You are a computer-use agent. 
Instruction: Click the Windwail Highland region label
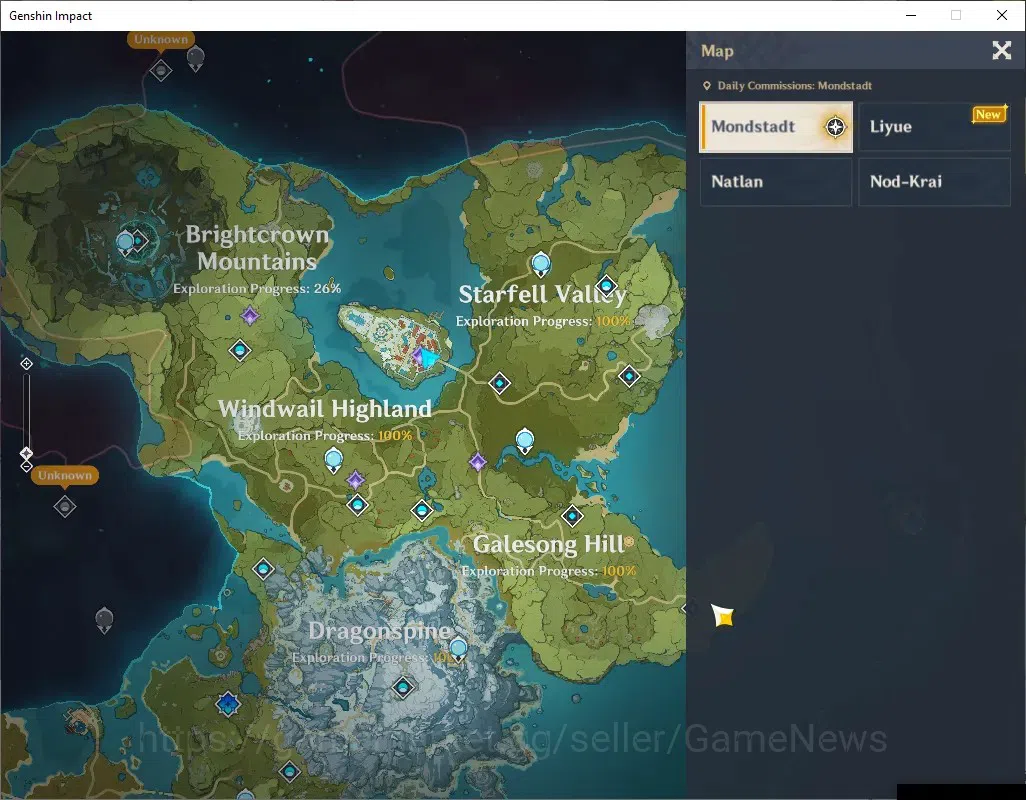(325, 409)
